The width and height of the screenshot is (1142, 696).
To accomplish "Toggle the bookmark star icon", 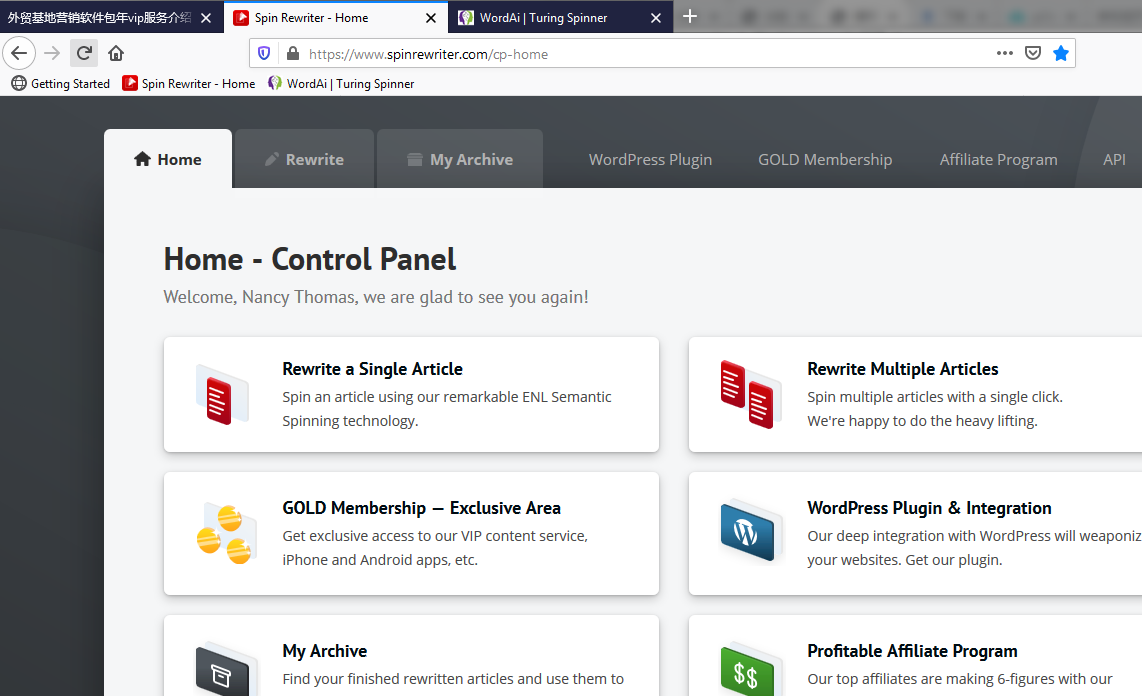I will point(1061,53).
